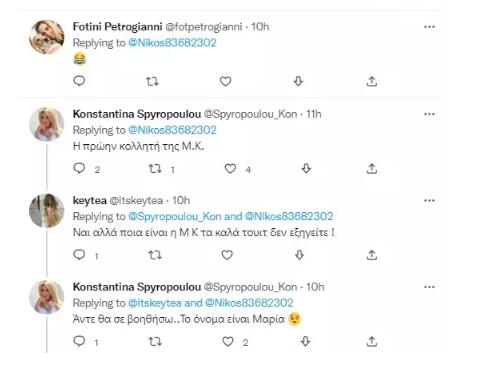Open more options on the last Spyropoulou tweet
Viewport: 501px width, 367px height.
(x=429, y=287)
